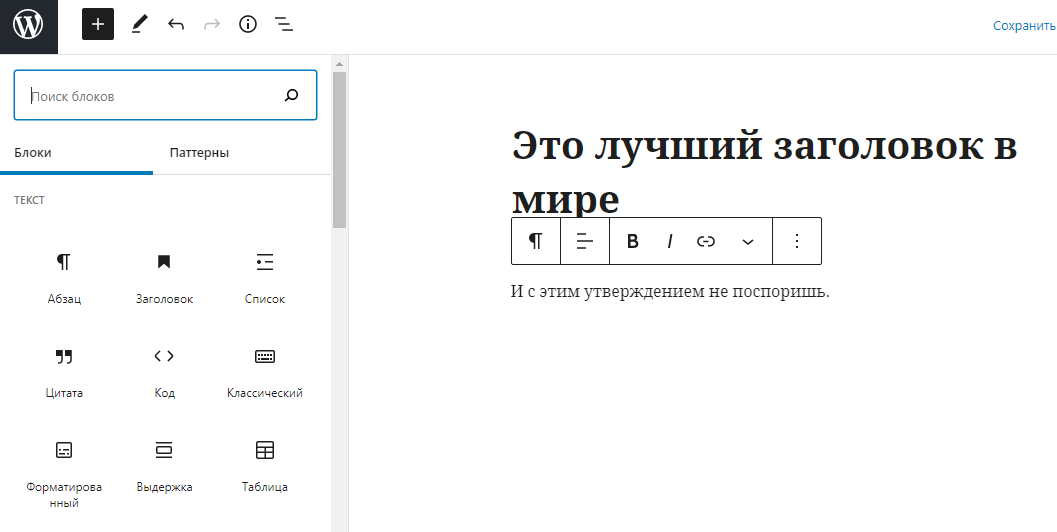1057x532 pixels.
Task: Open the text alignment options
Action: (x=585, y=241)
